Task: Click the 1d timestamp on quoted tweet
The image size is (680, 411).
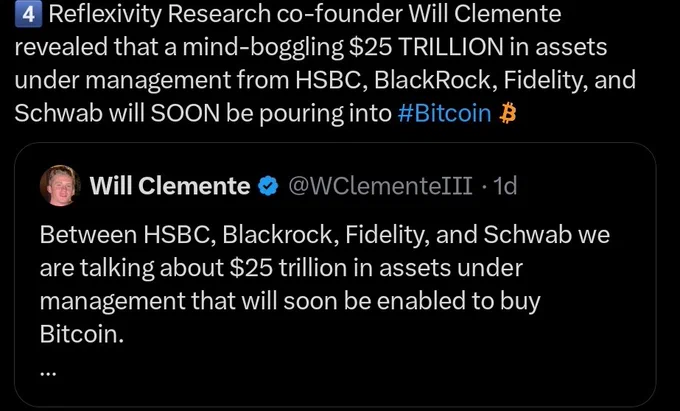Action: [506, 186]
